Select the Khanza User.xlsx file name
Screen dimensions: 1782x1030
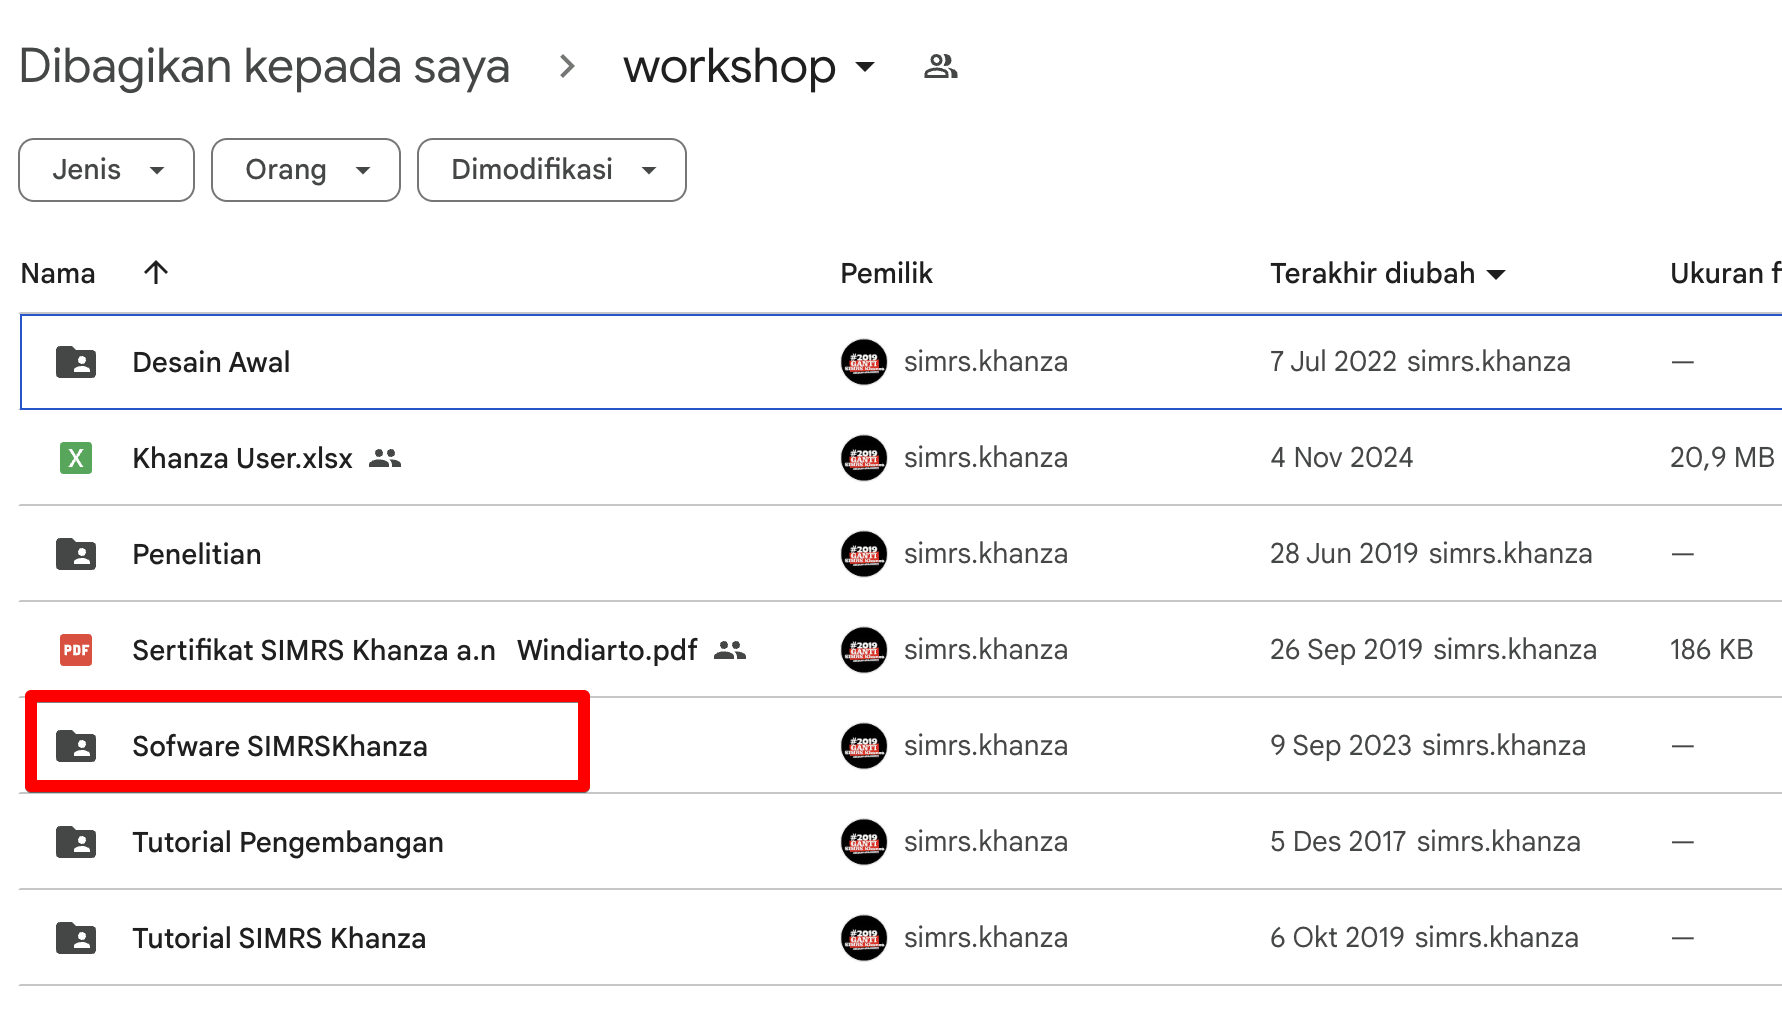(x=243, y=458)
